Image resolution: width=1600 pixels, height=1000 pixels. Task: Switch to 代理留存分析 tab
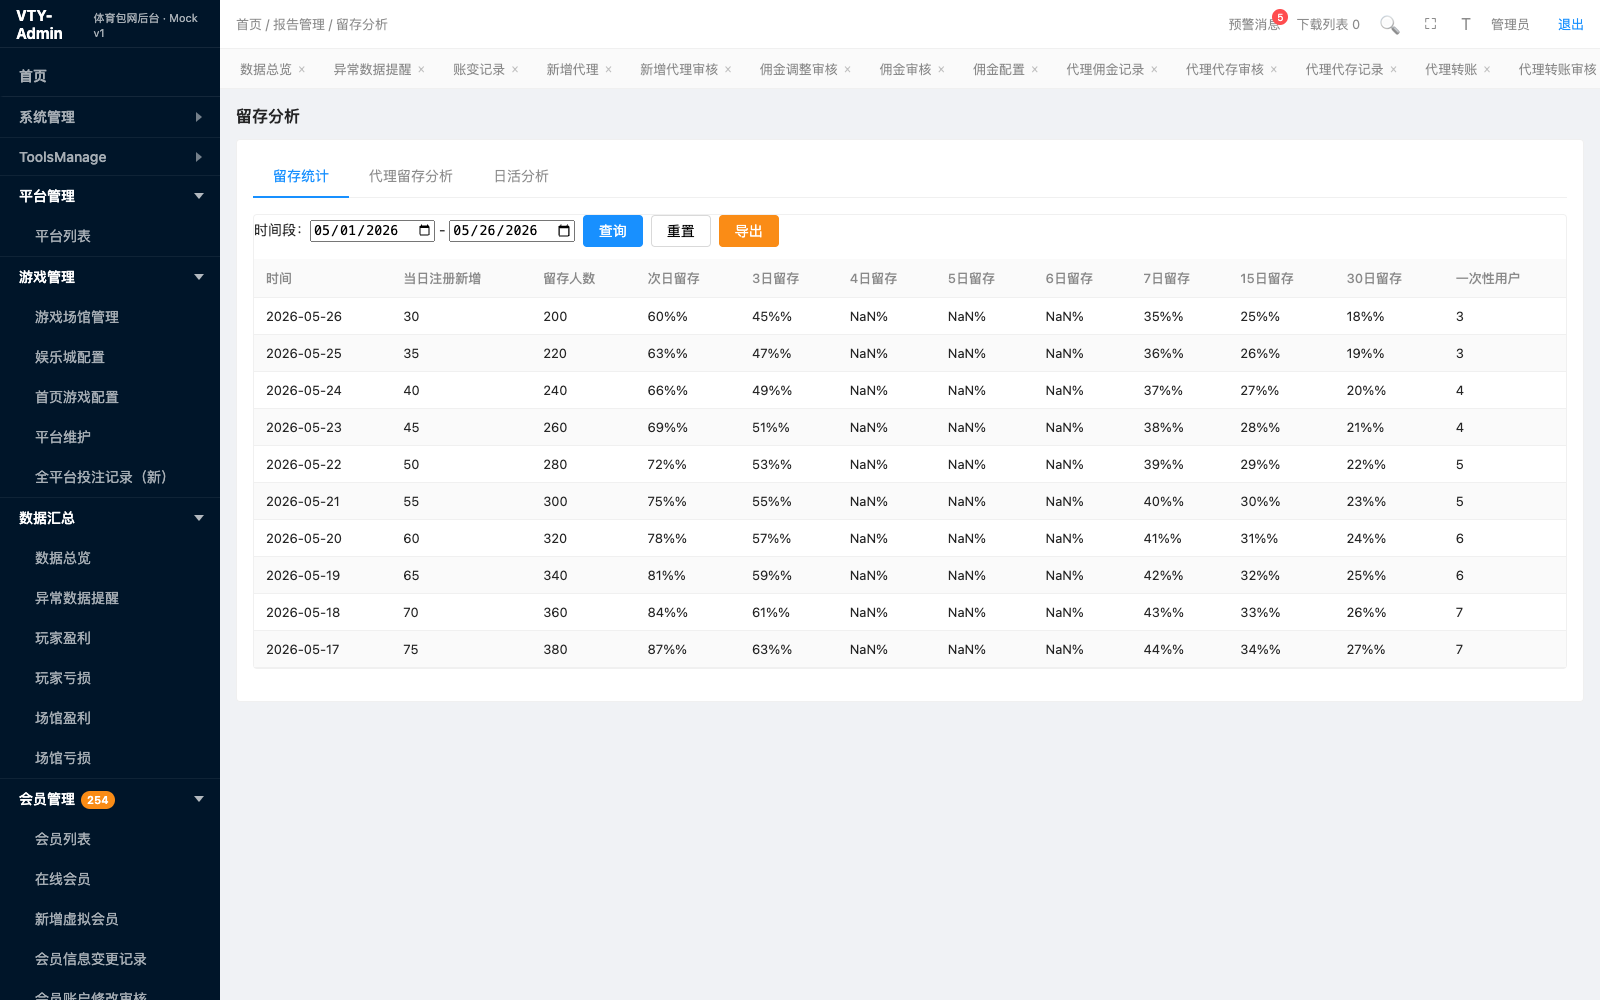pyautogui.click(x=411, y=176)
